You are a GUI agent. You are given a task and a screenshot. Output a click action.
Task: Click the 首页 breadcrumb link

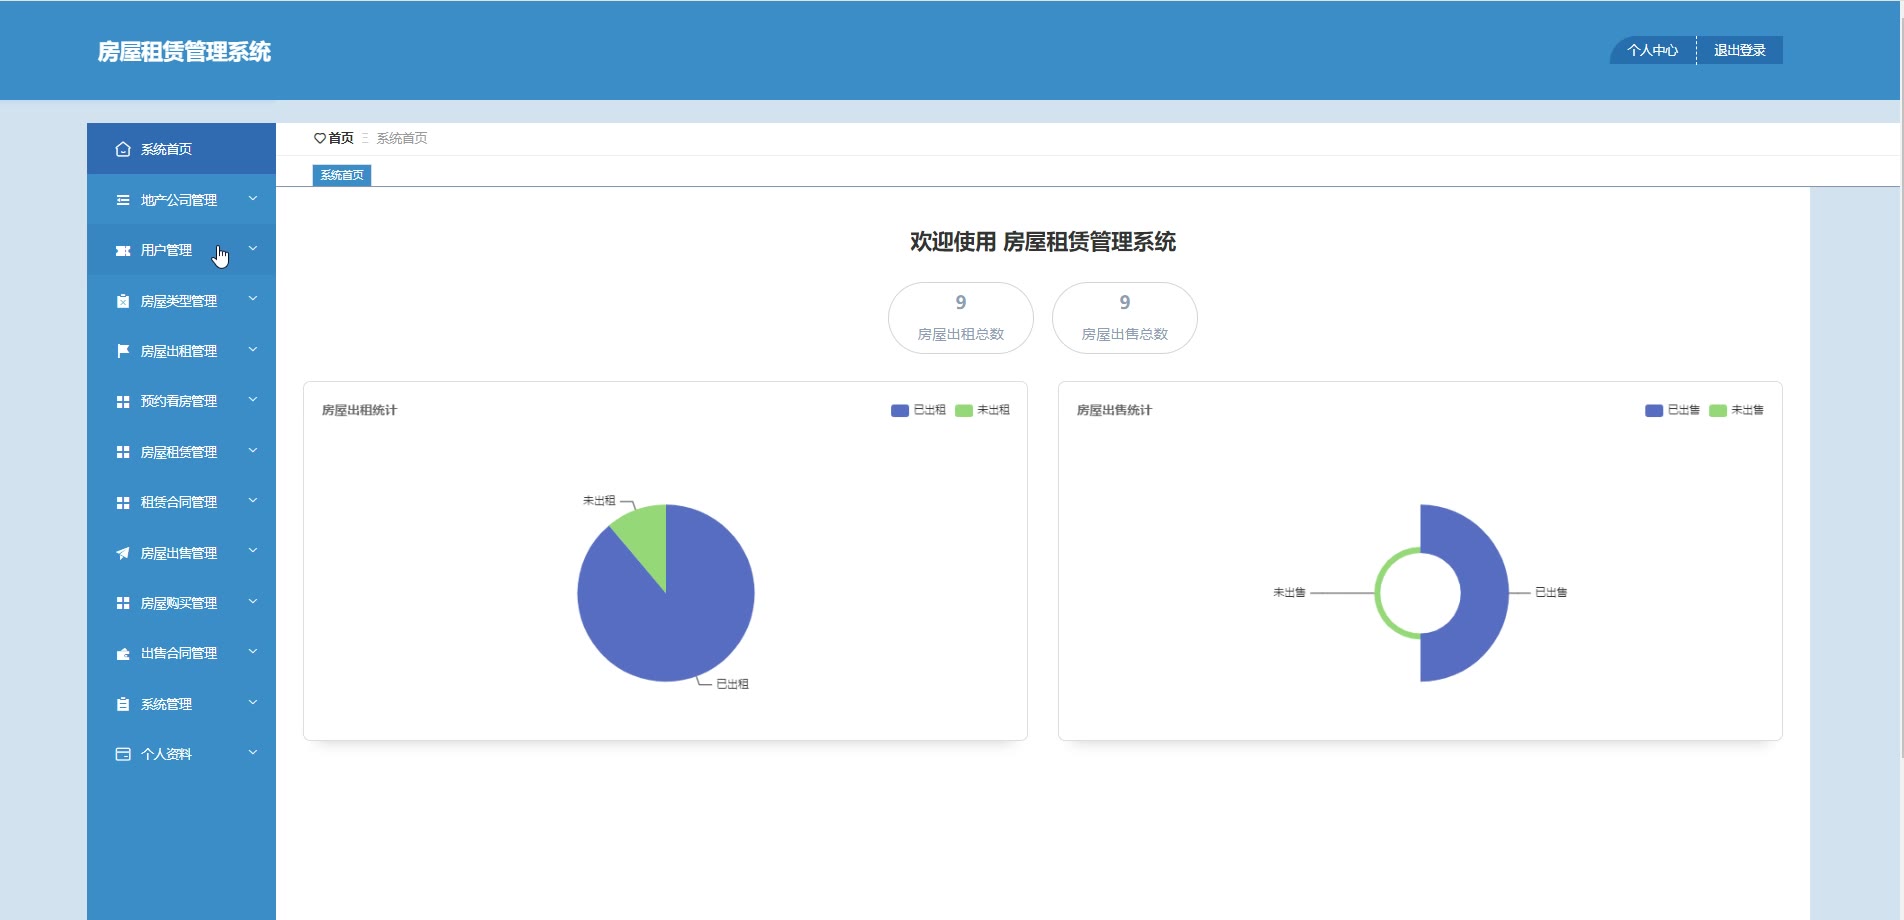tap(341, 138)
